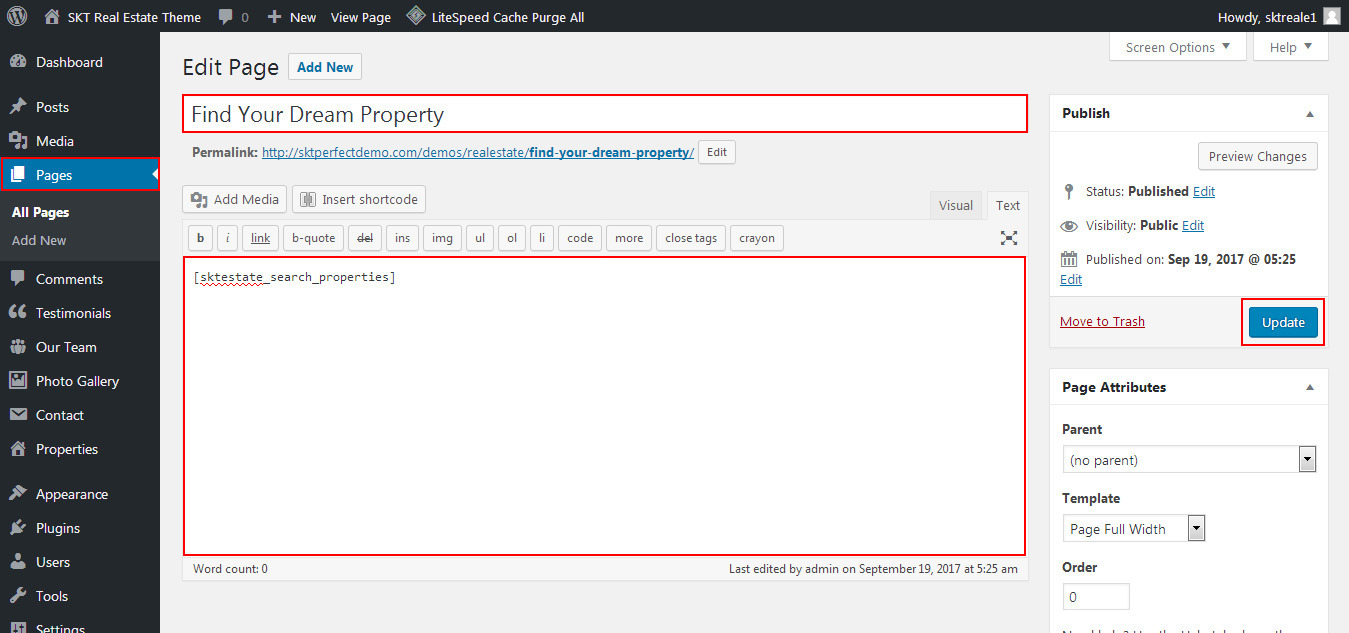
Task: Click the Properties house icon
Action: click(18, 449)
